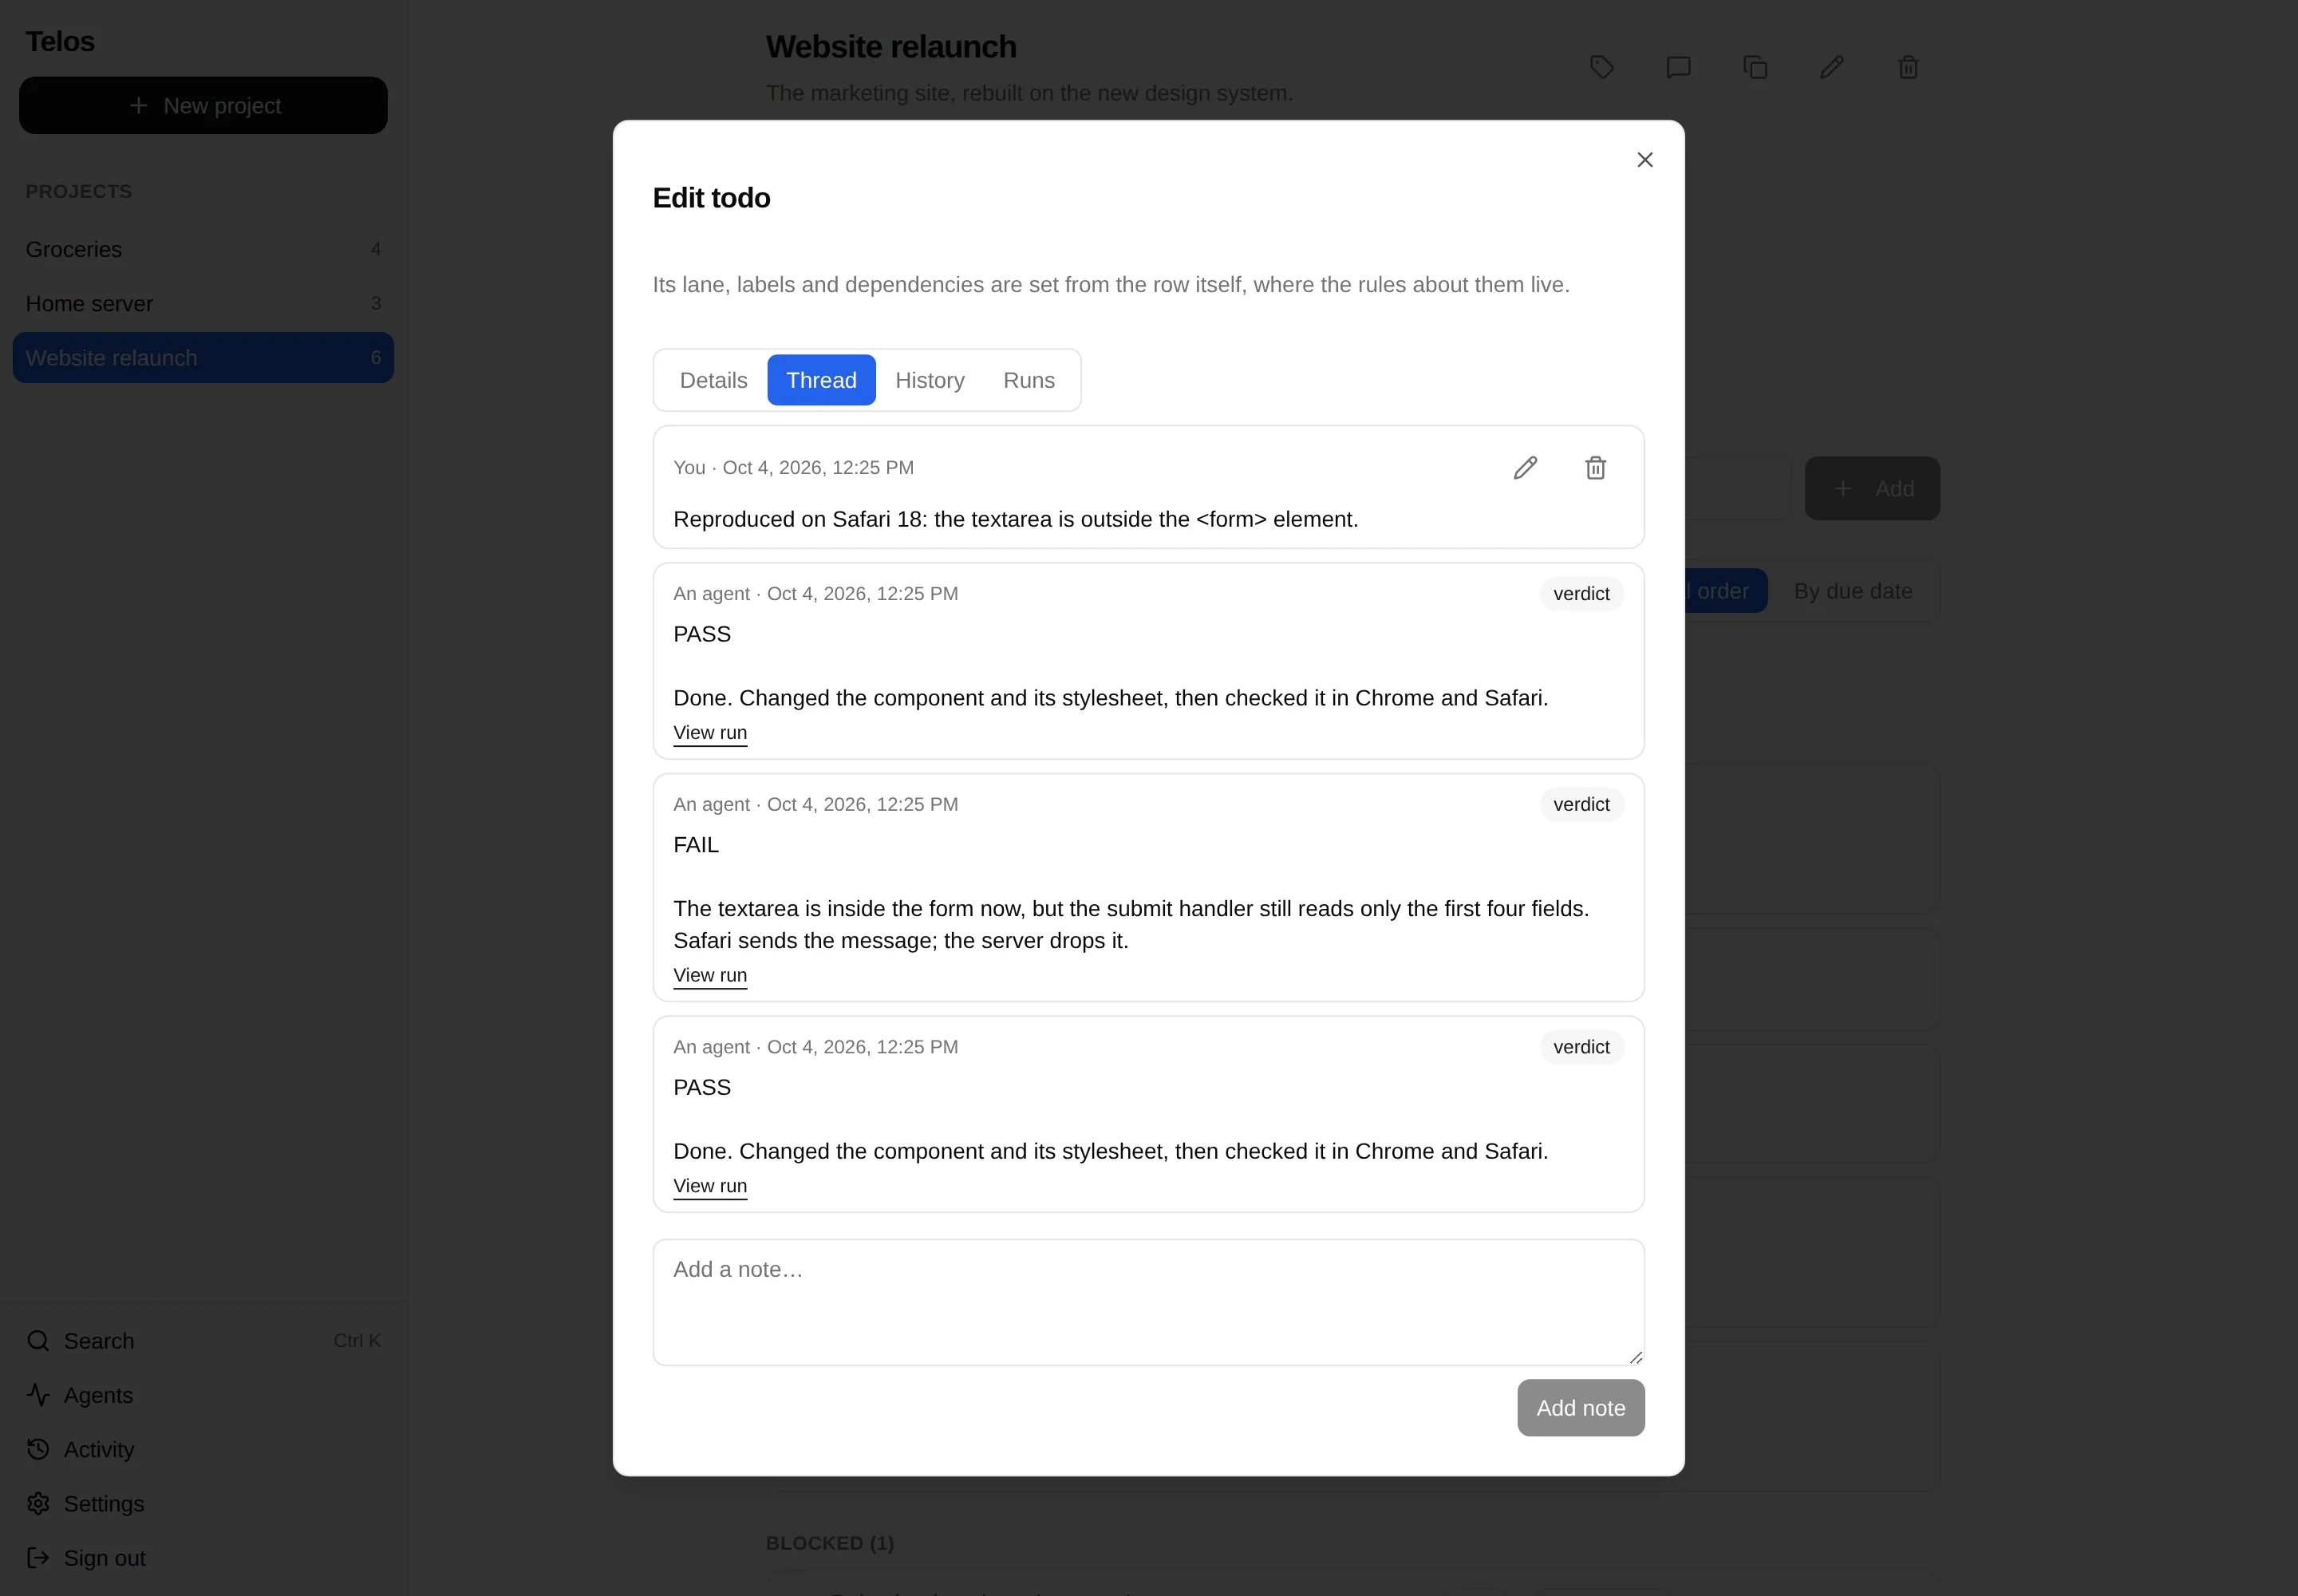Focus the Add a note text area

pyautogui.click(x=1148, y=1302)
